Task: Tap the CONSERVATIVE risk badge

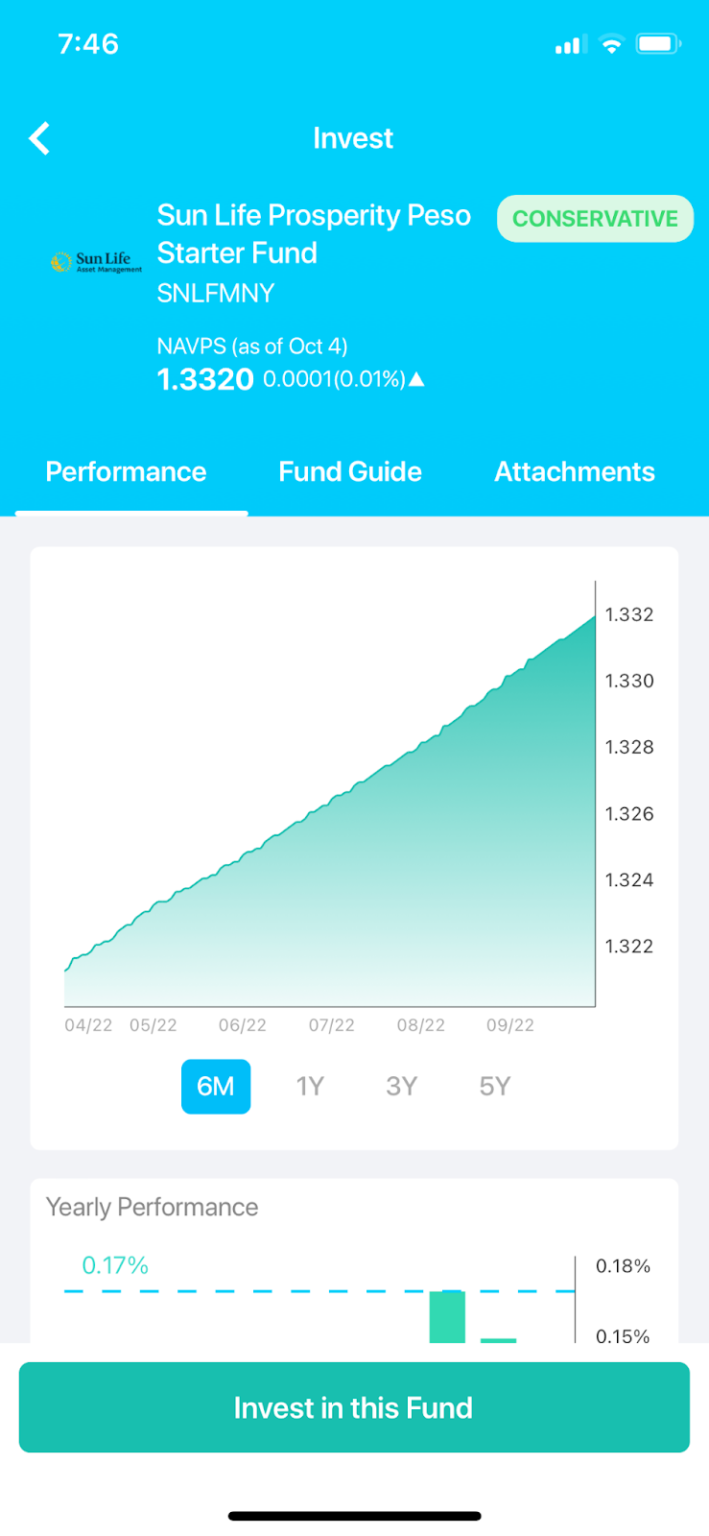Action: 594,218
